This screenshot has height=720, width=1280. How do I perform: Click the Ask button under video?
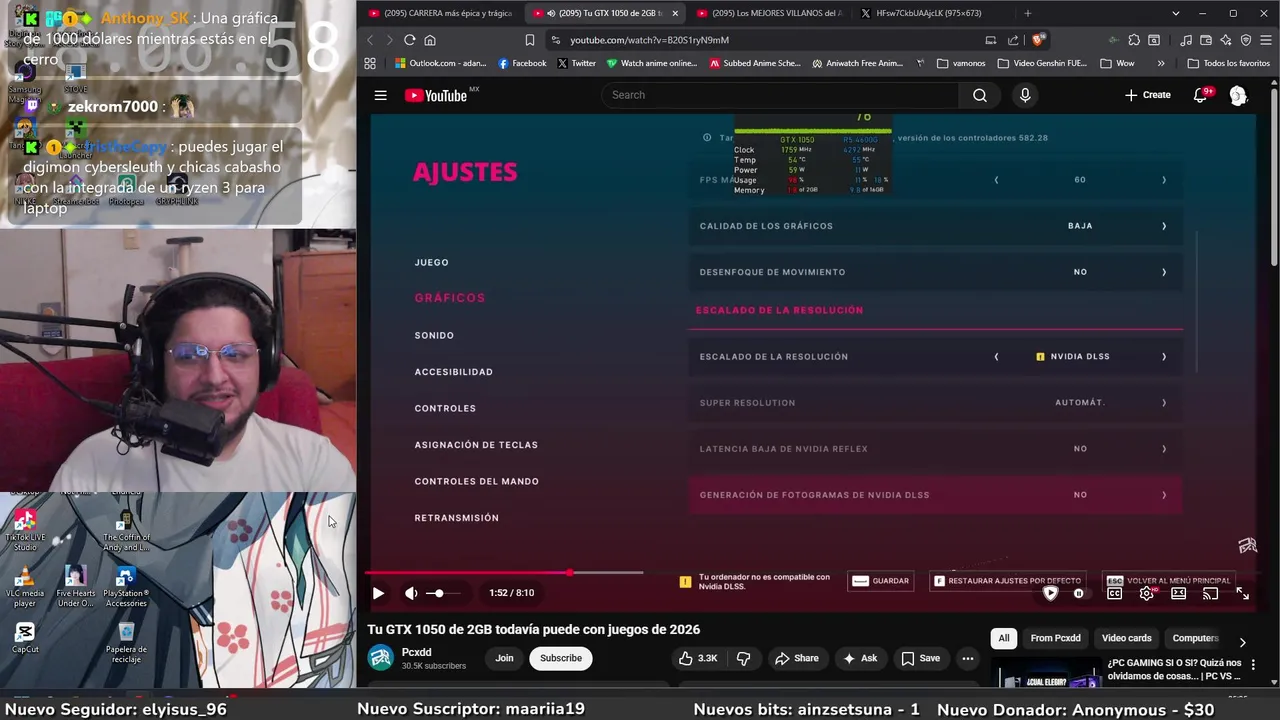[860, 658]
